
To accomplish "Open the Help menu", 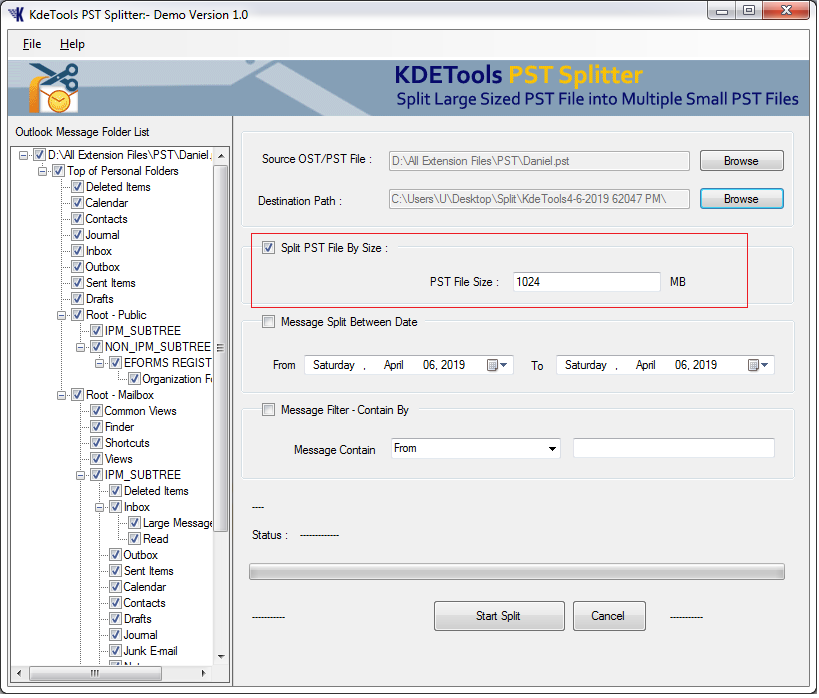I will click(72, 44).
